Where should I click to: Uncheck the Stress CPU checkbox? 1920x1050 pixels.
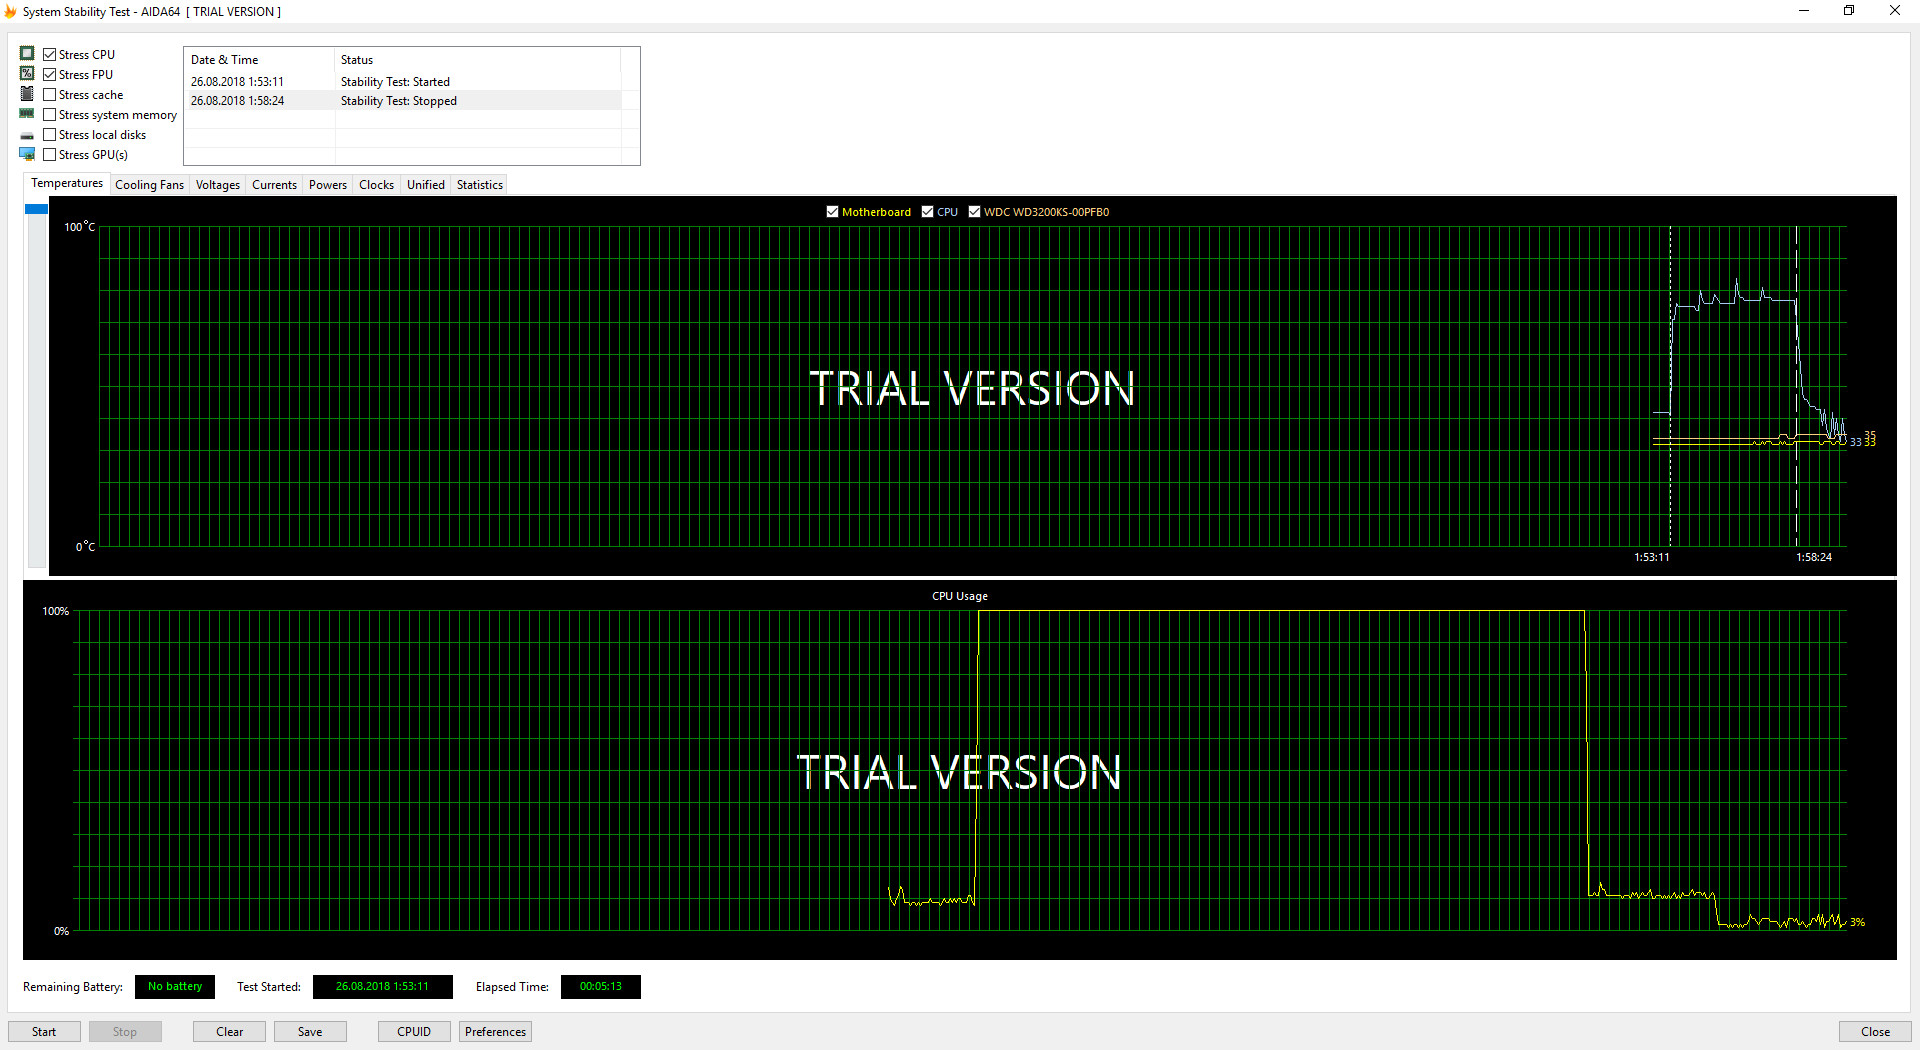(49, 55)
